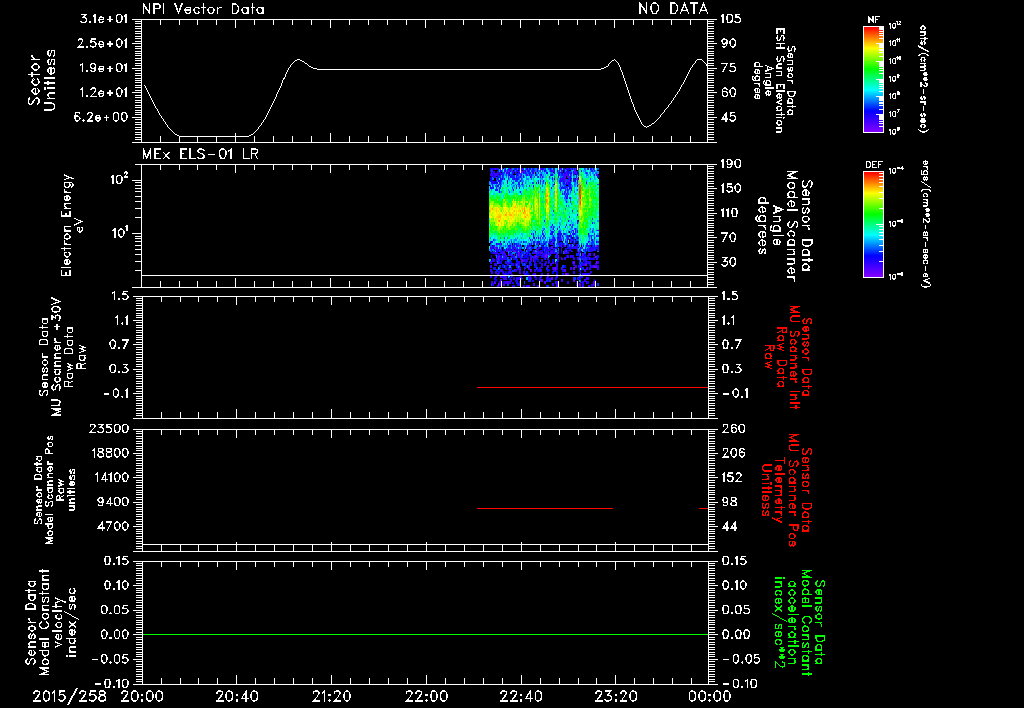1024x708 pixels.
Task: Click the '22:00' time tick label
Action: [426, 696]
